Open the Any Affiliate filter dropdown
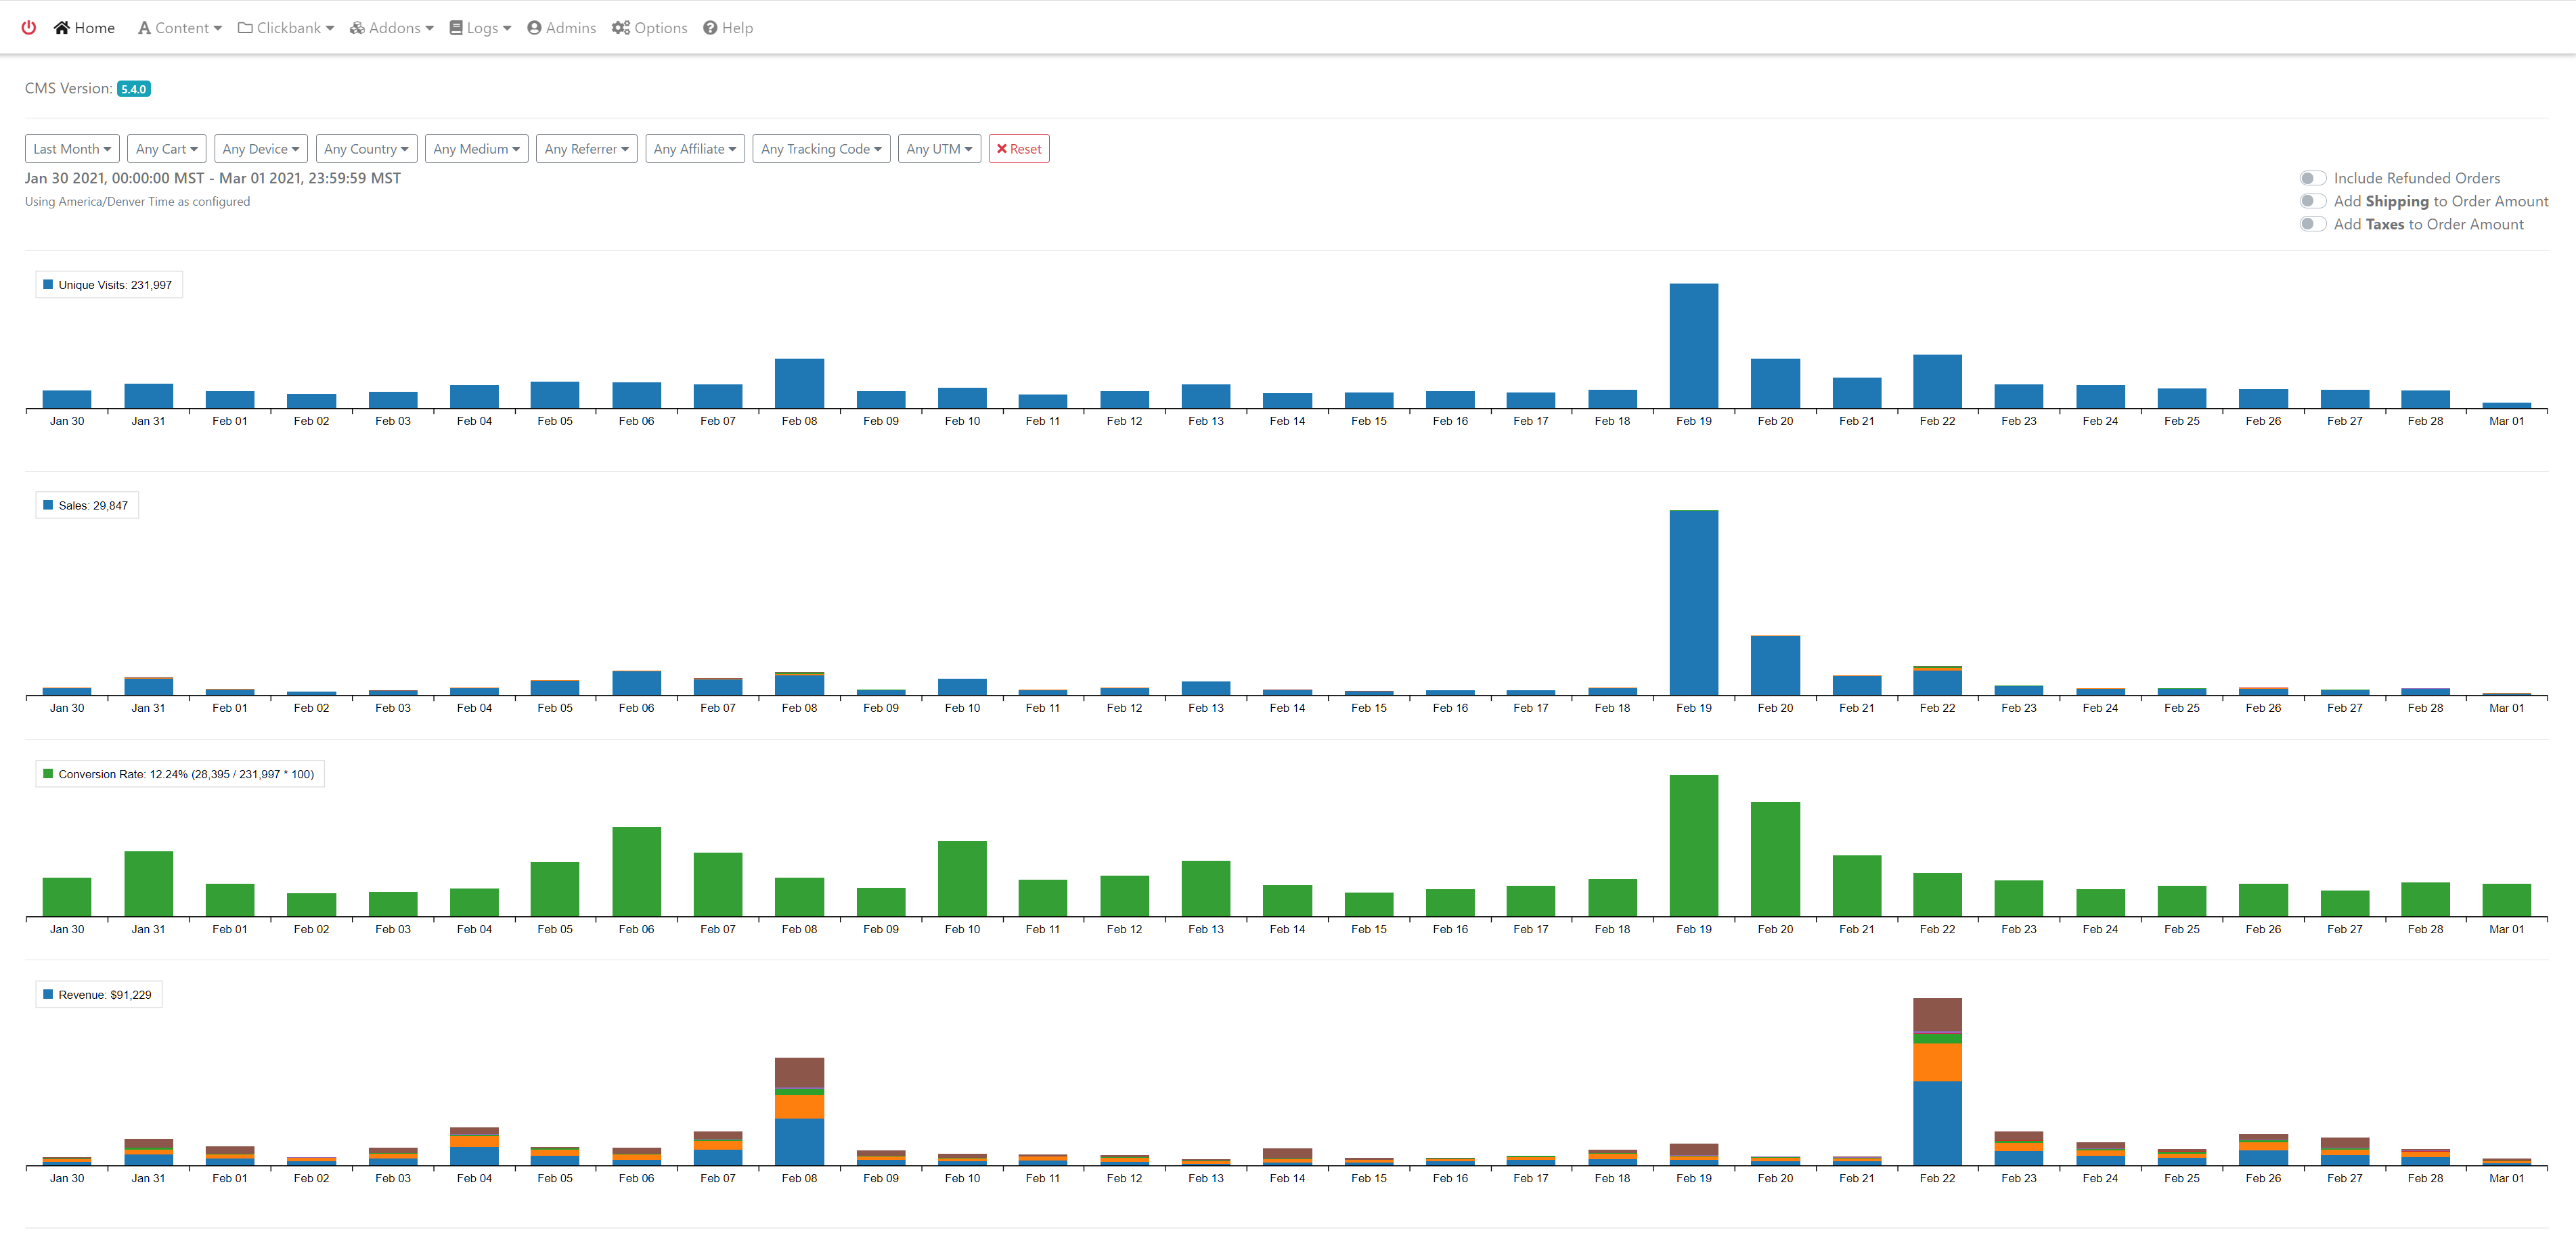 [x=694, y=149]
